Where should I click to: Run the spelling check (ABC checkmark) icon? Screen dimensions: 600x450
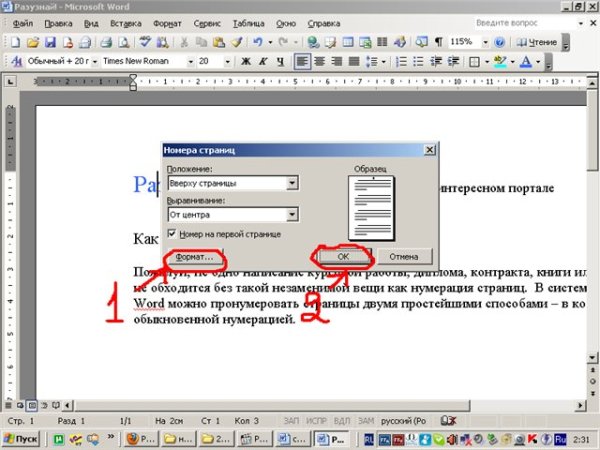click(145, 42)
